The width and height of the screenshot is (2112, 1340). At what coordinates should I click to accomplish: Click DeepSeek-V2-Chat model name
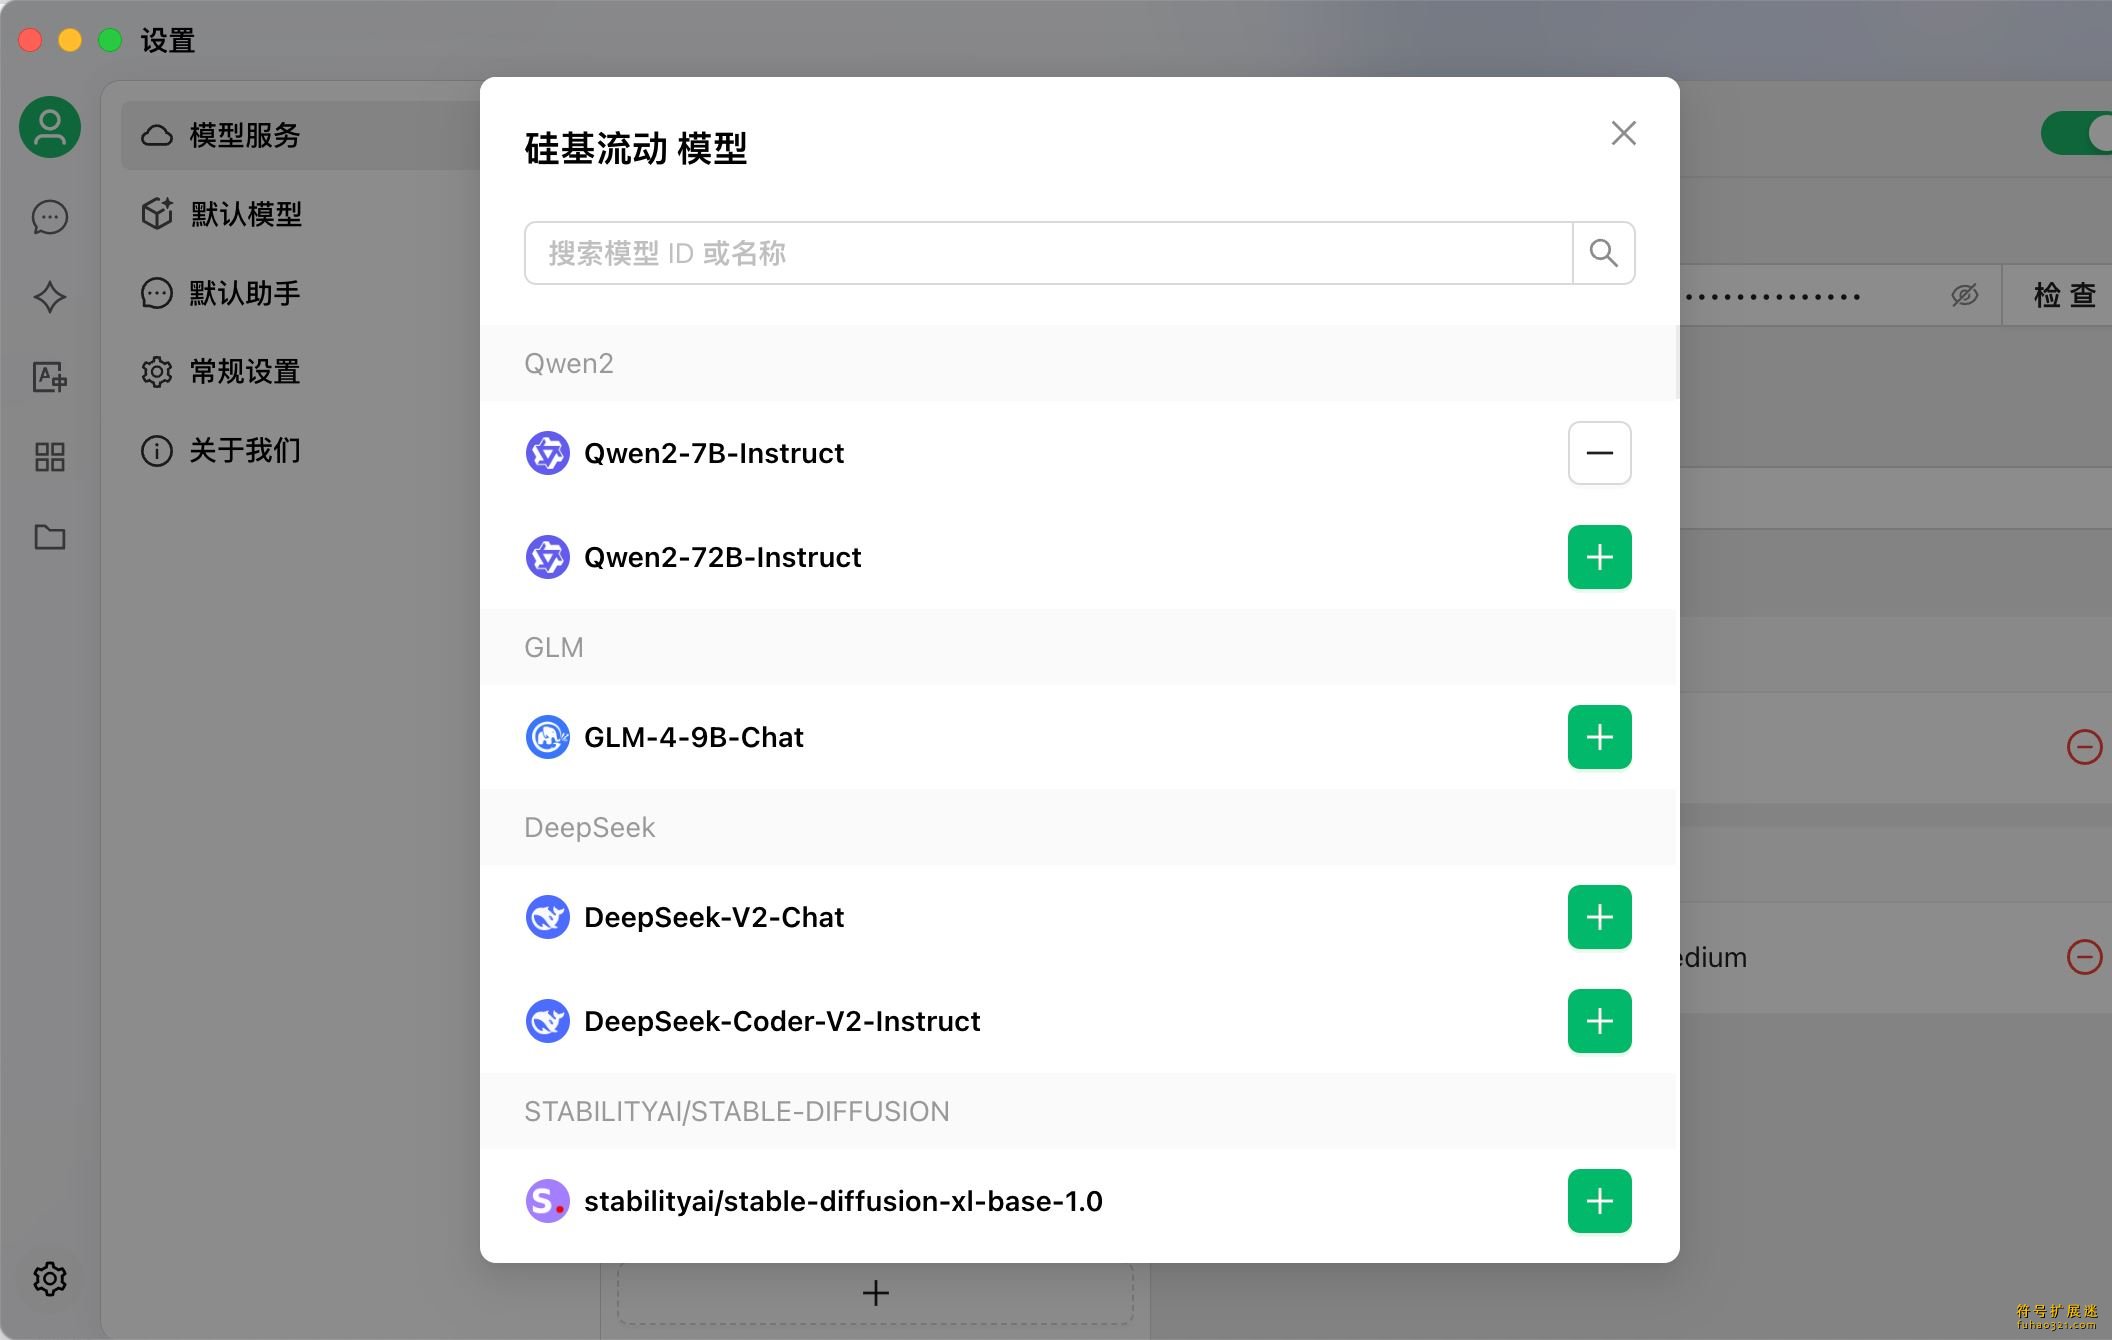[x=714, y=917]
